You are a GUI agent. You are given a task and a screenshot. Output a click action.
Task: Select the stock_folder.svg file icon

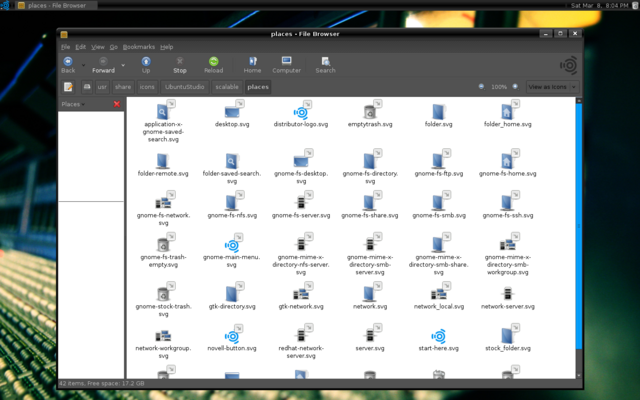coord(507,335)
